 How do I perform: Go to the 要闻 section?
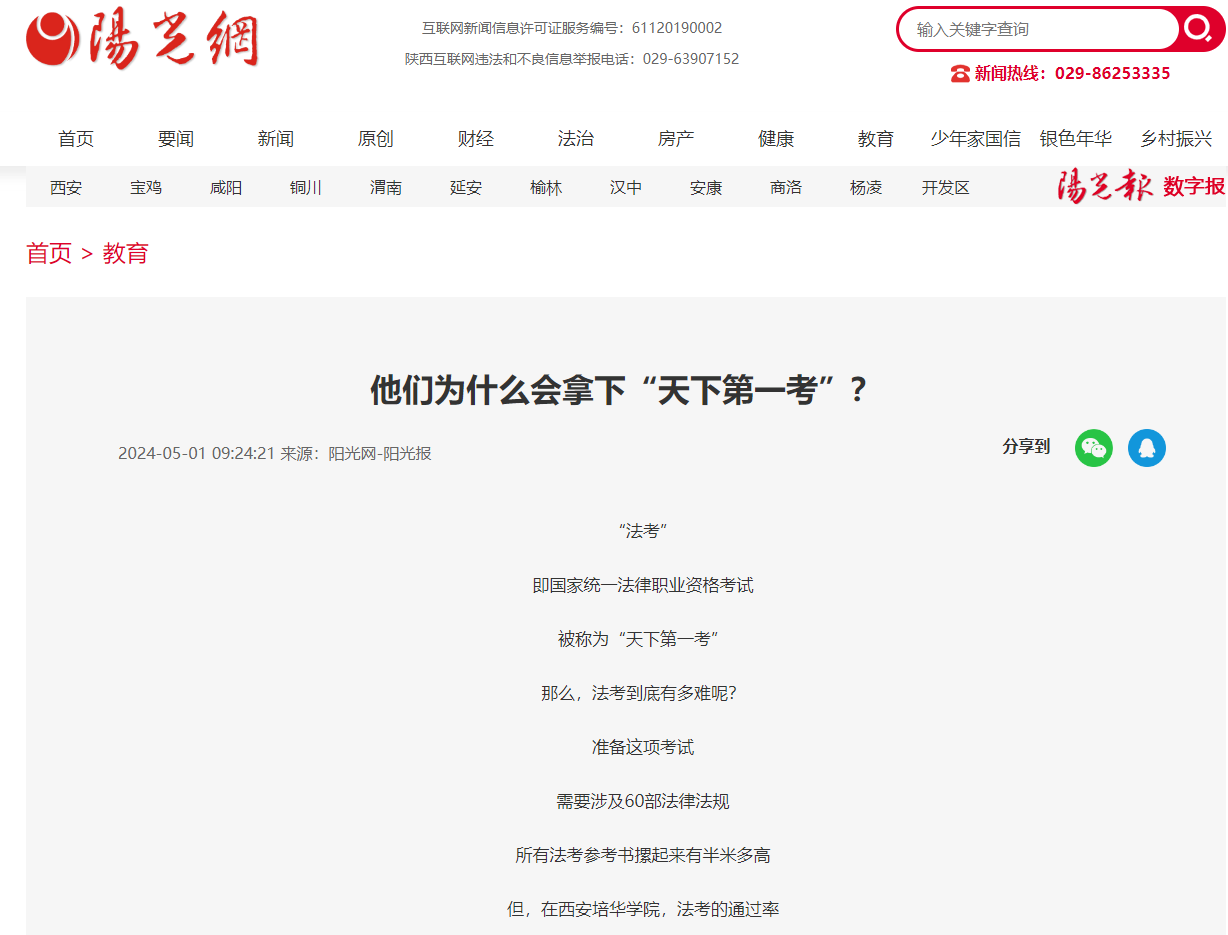pos(176,139)
